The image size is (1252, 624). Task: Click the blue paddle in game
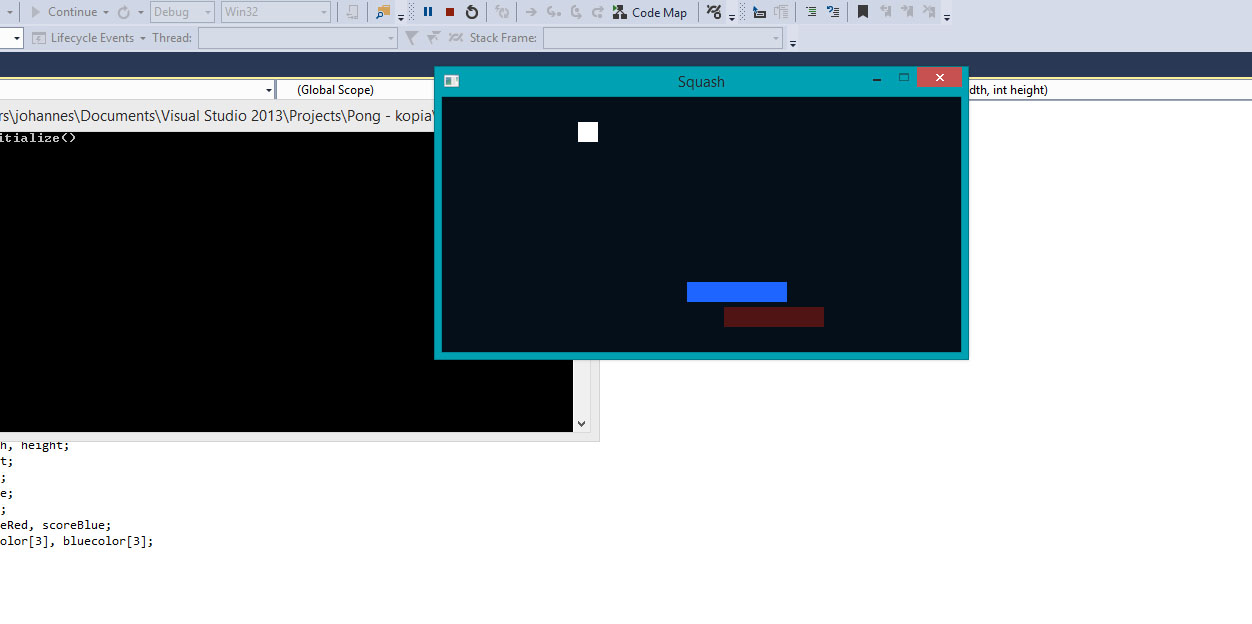tap(736, 292)
